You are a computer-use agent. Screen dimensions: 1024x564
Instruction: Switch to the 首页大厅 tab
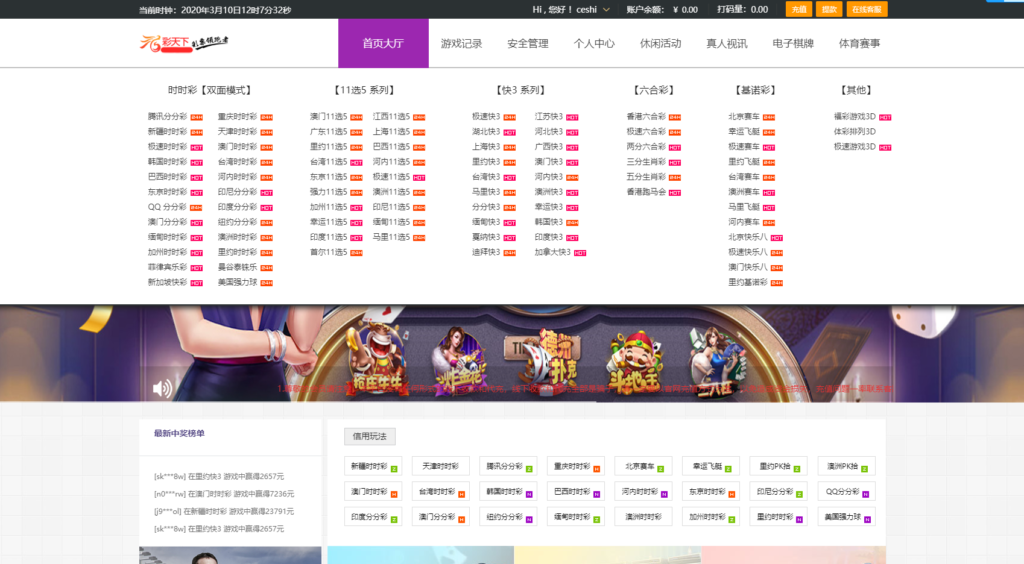coord(383,44)
